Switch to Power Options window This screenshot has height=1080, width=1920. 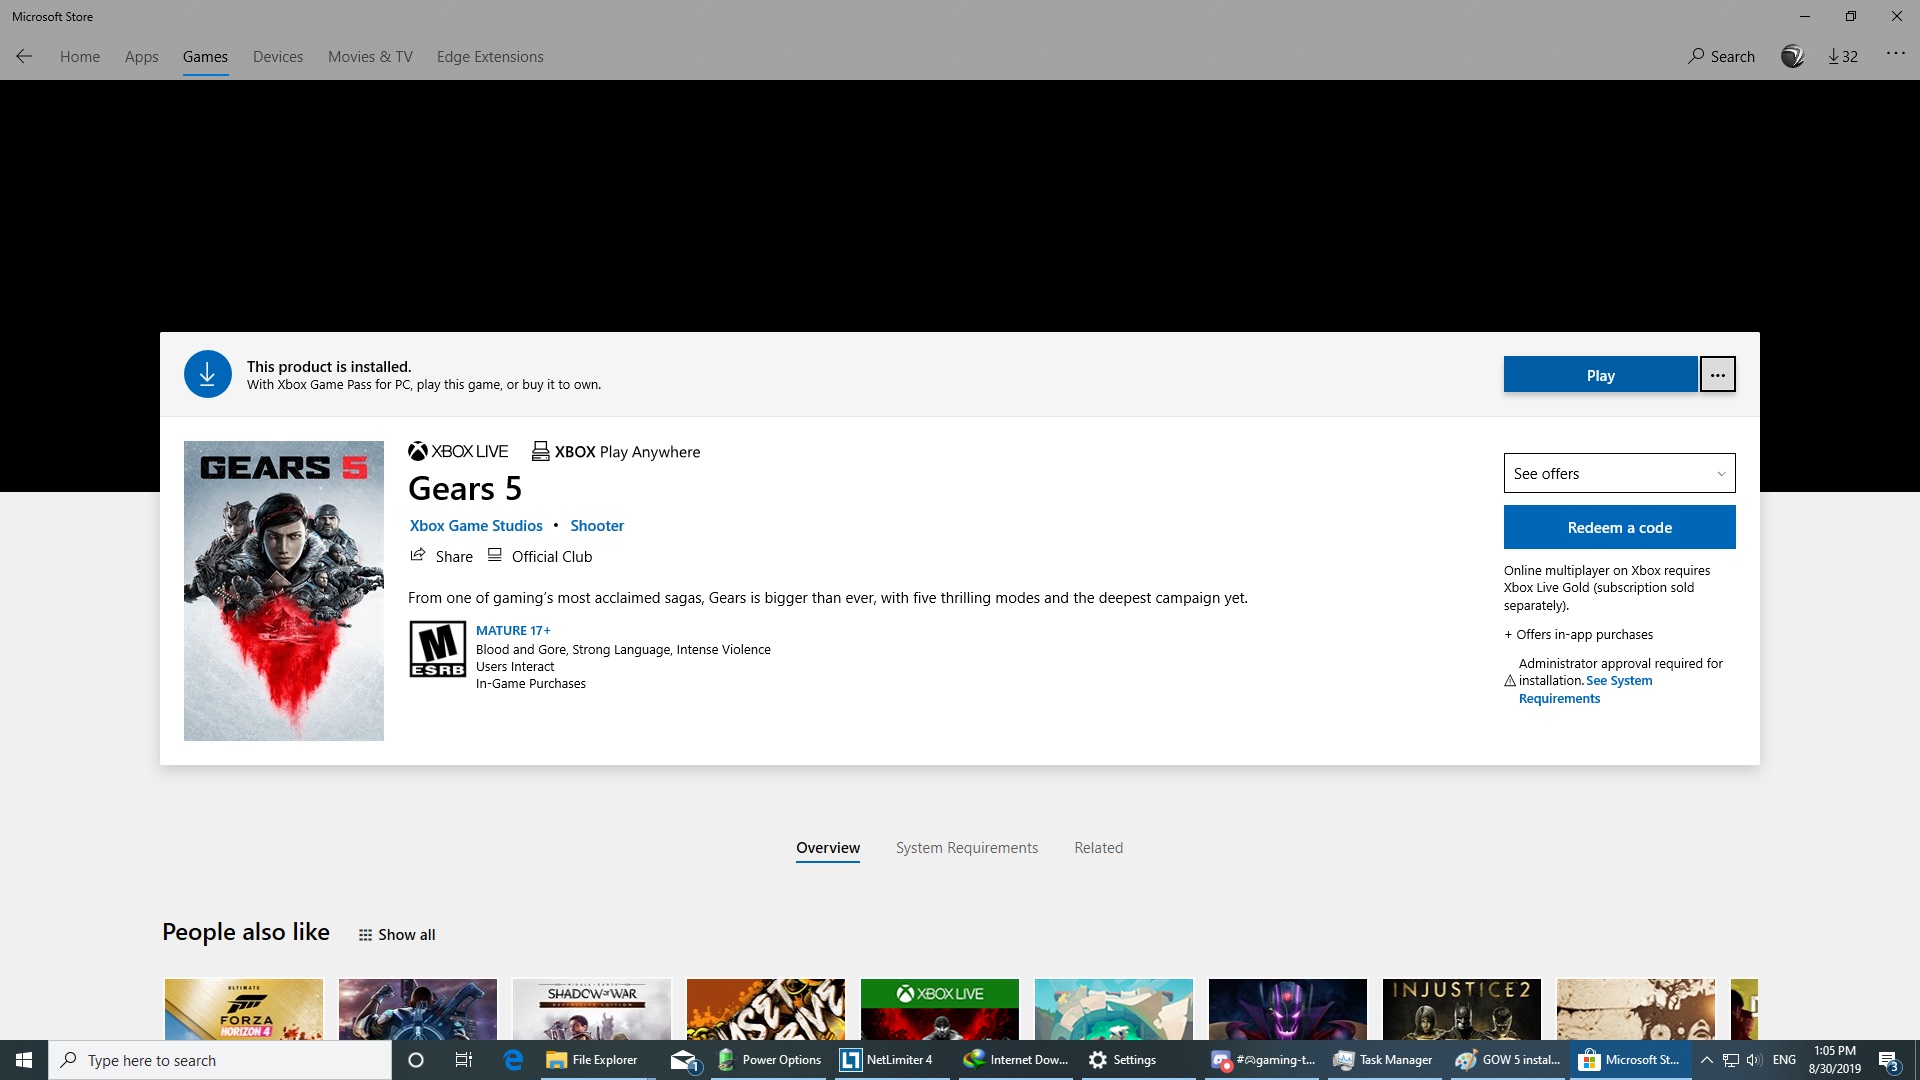pyautogui.click(x=769, y=1060)
